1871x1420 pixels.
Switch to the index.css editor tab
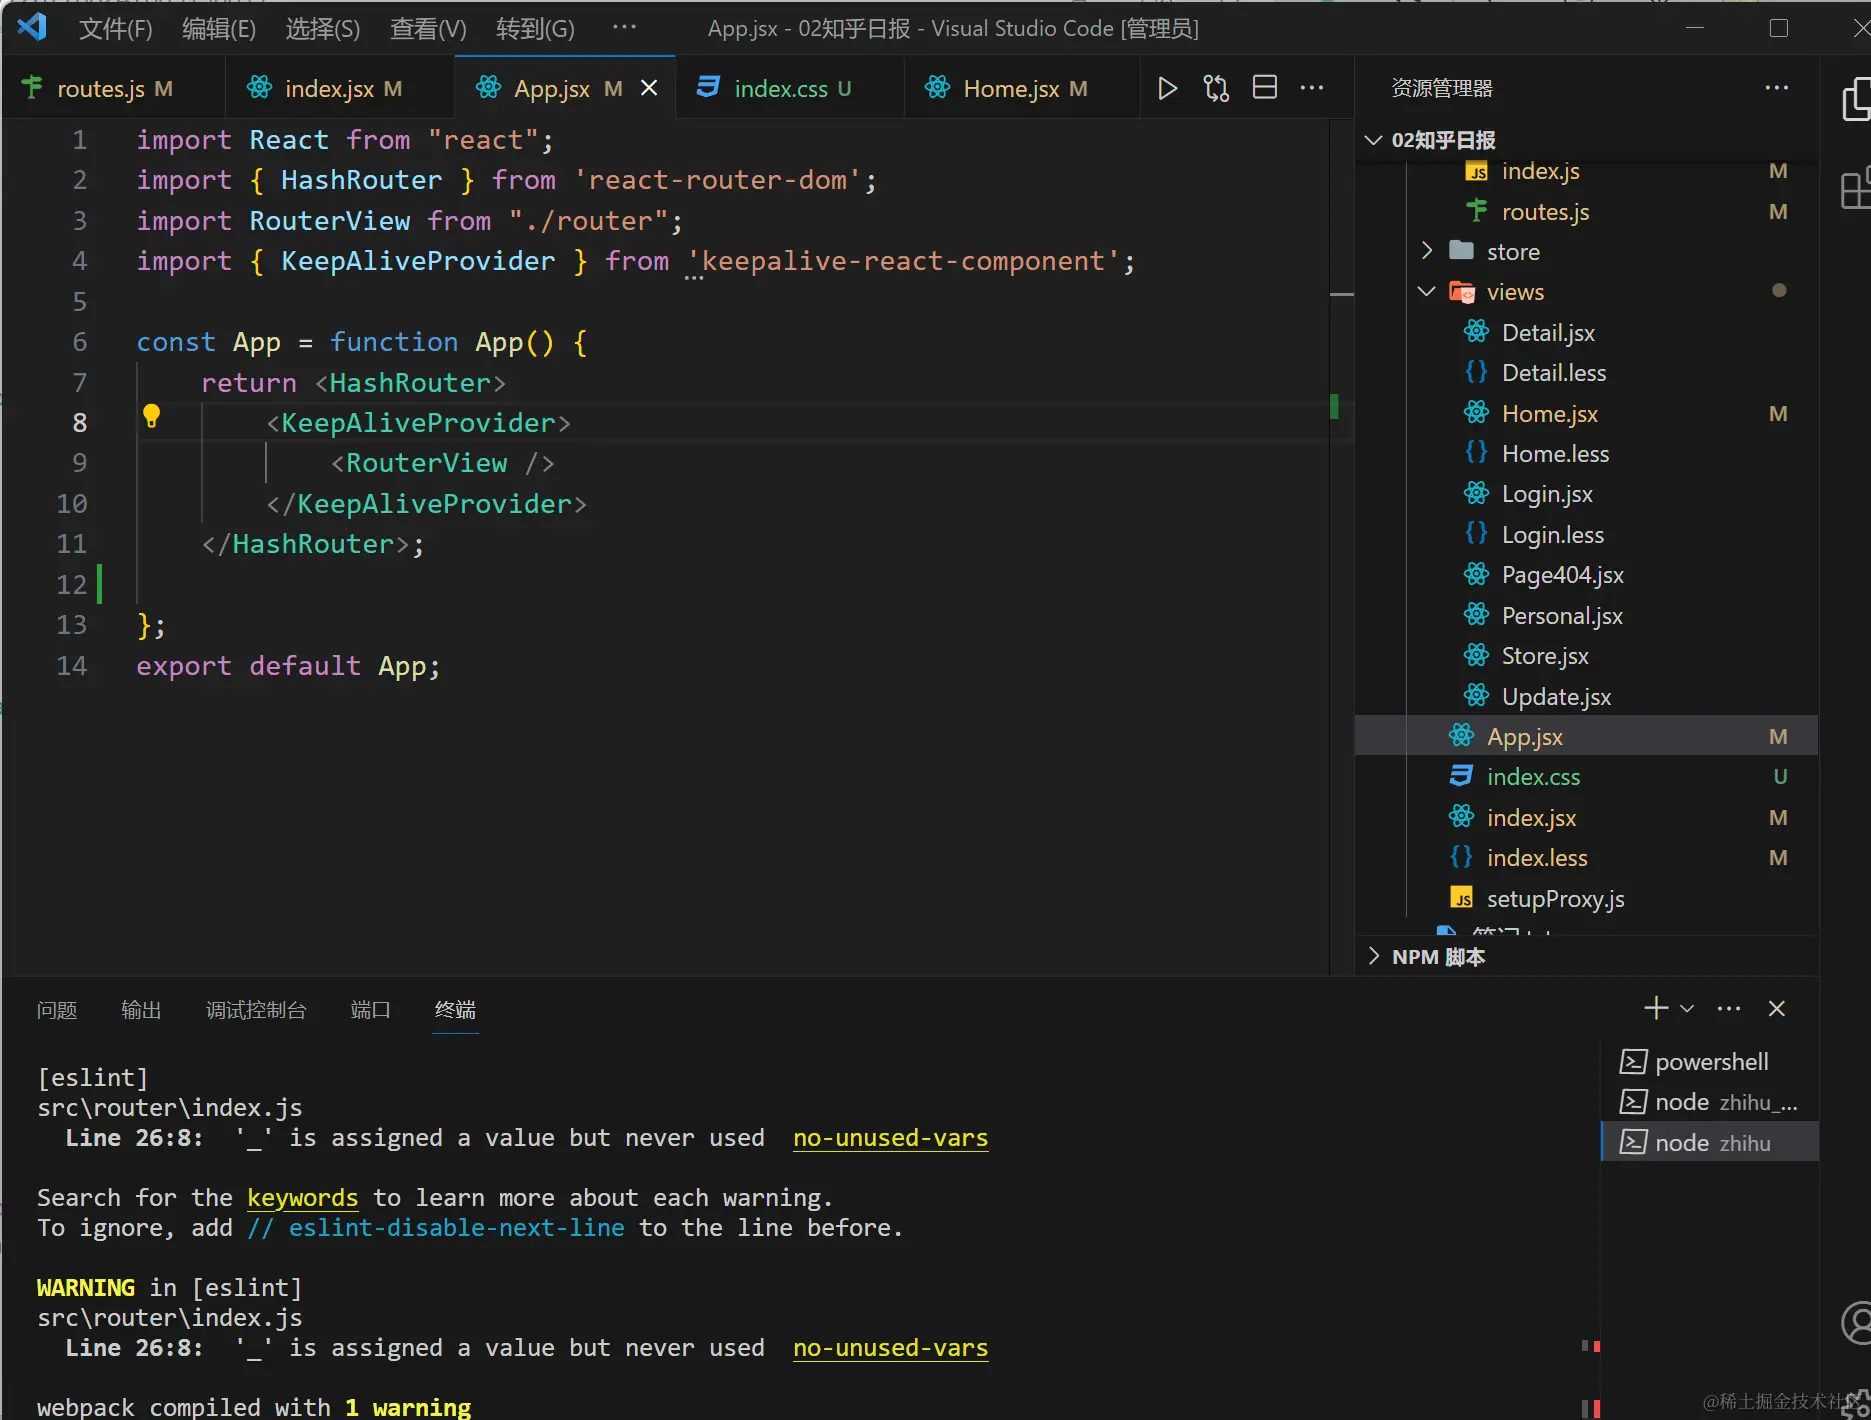(x=780, y=88)
